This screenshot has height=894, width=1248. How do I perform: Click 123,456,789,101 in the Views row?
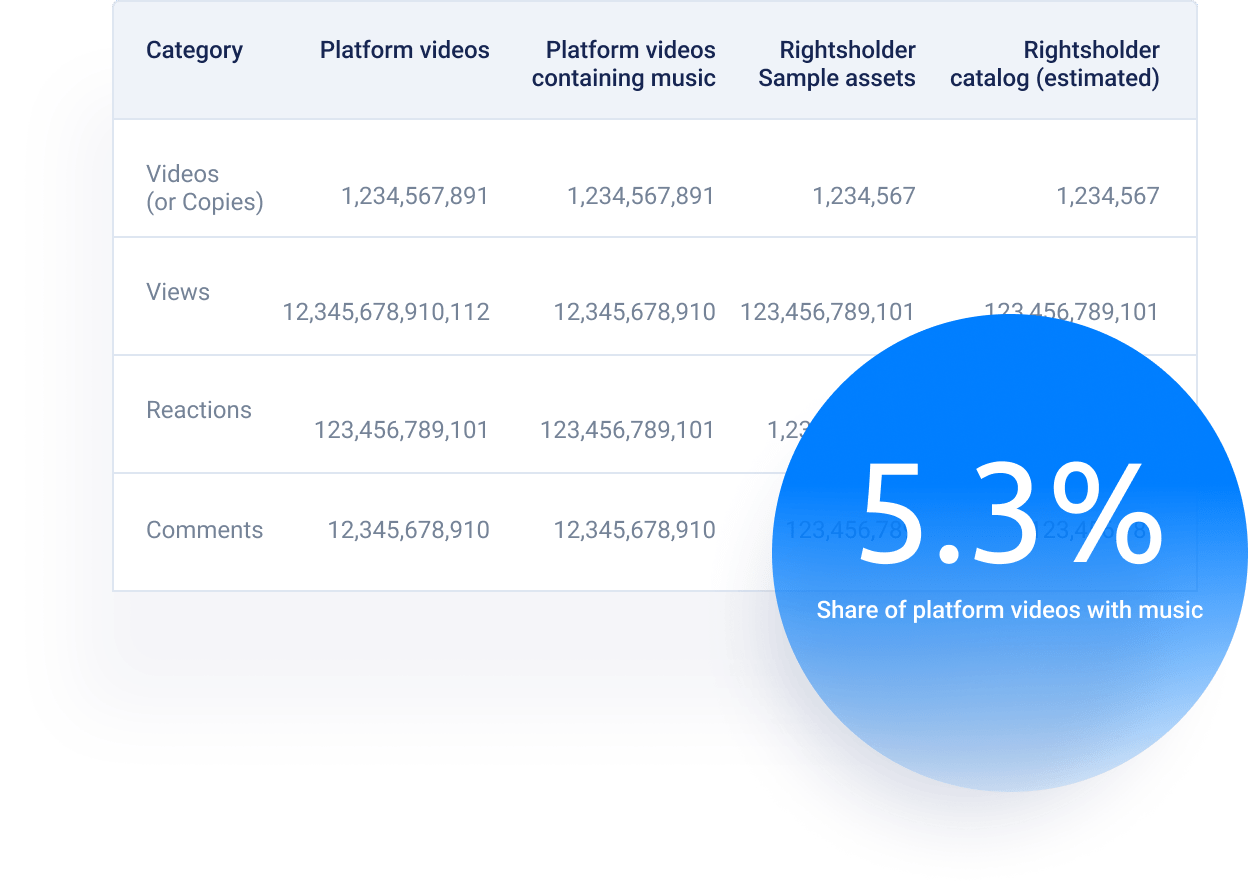(x=825, y=312)
